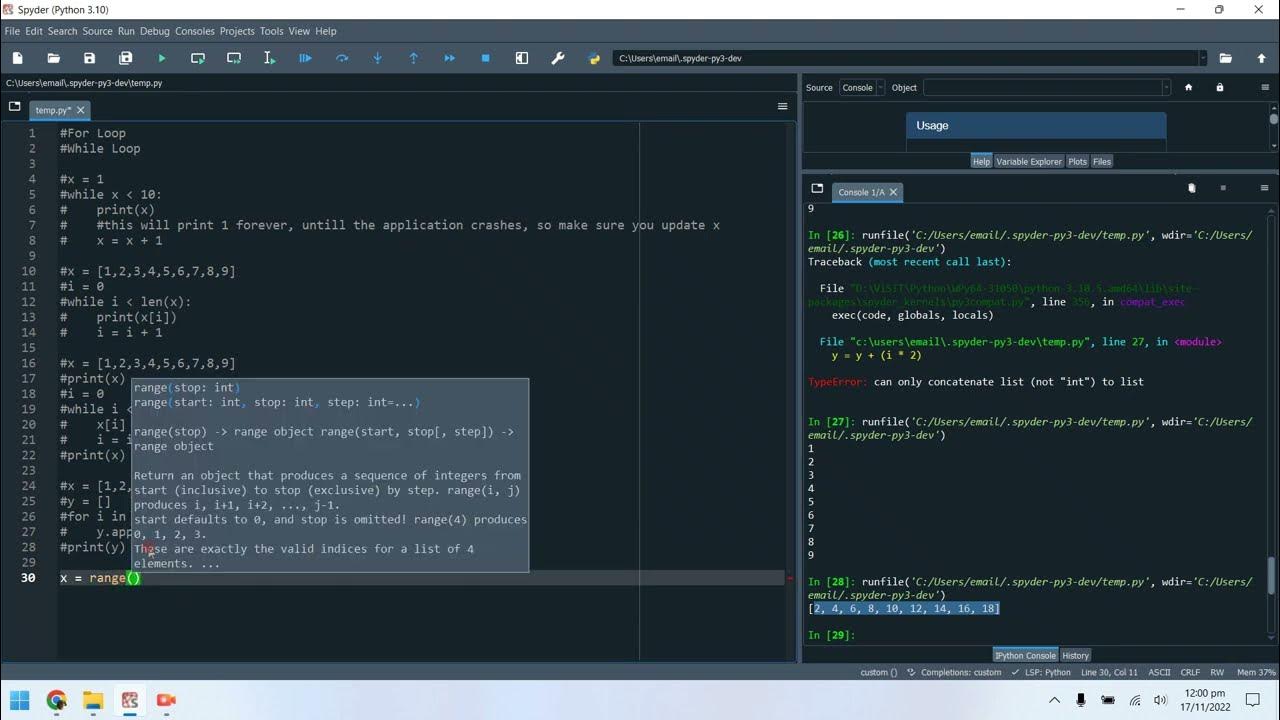
Task: Open the Windows Start menu
Action: (20, 700)
